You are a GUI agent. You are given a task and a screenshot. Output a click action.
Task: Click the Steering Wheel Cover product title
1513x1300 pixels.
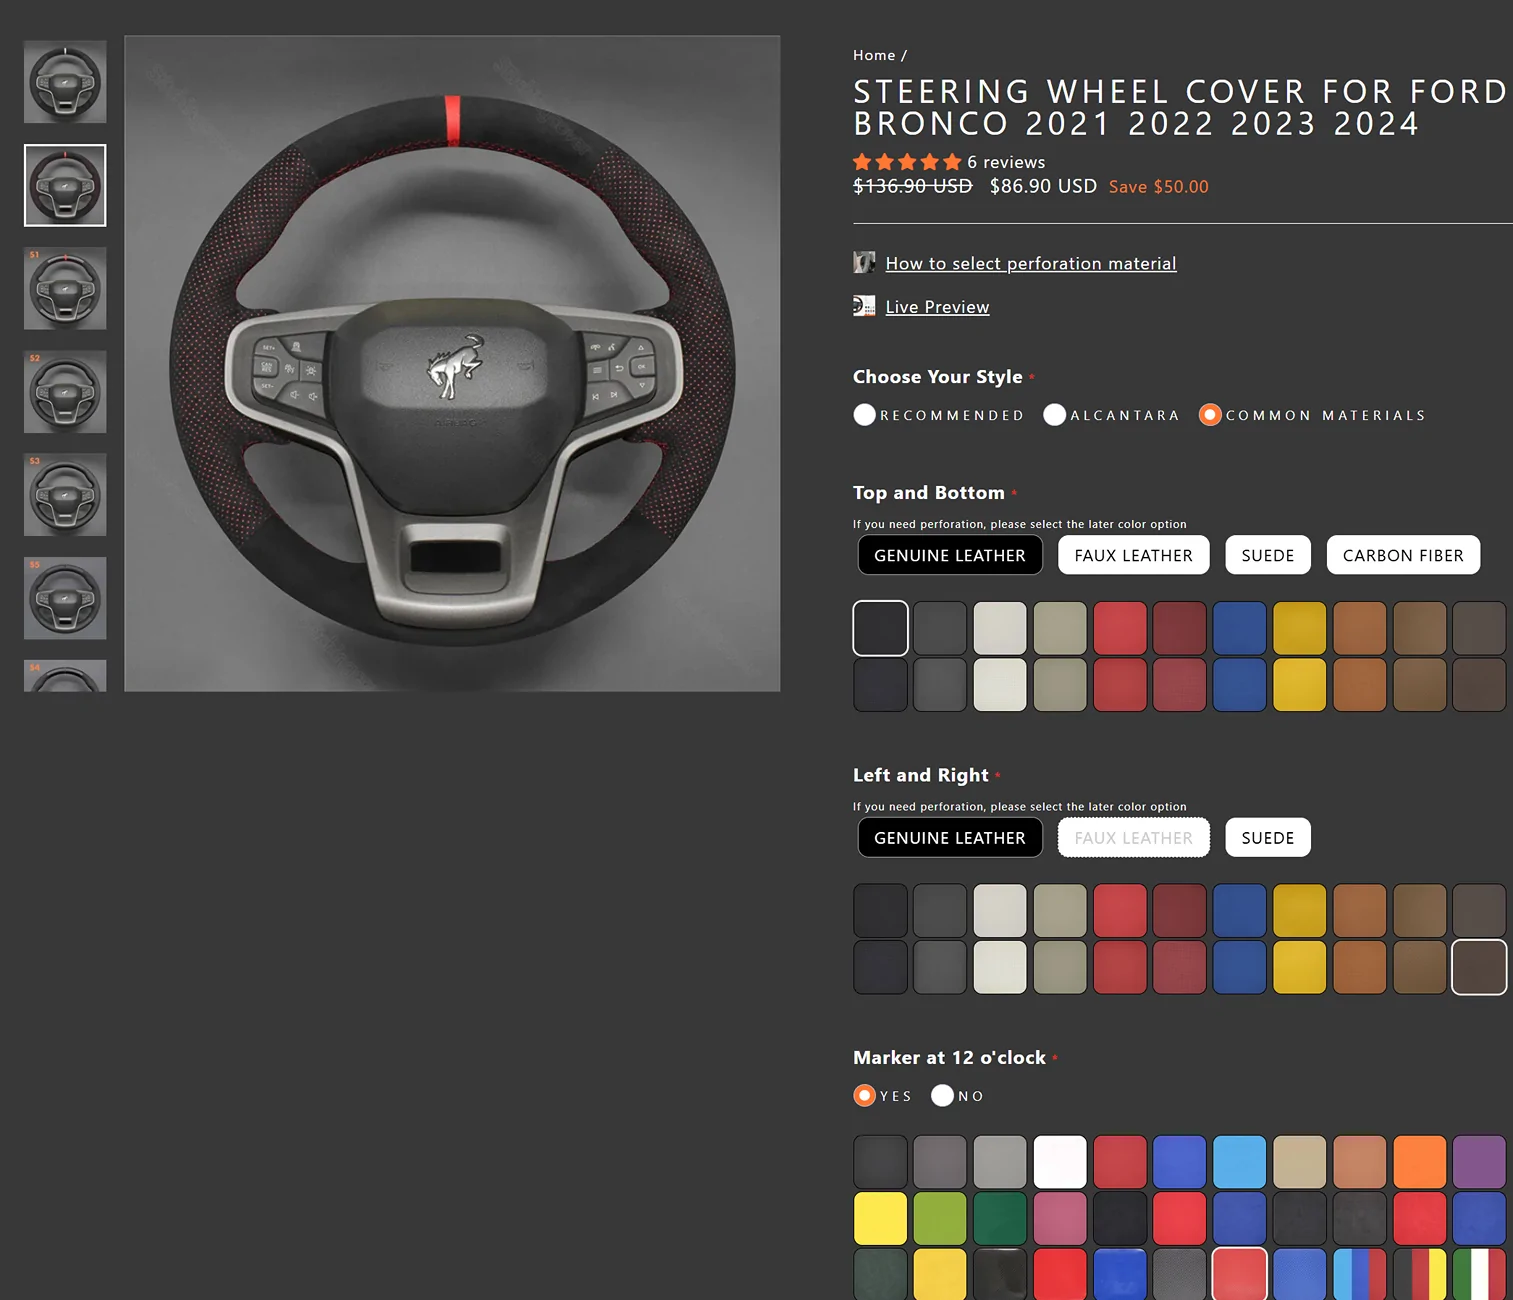[1180, 108]
